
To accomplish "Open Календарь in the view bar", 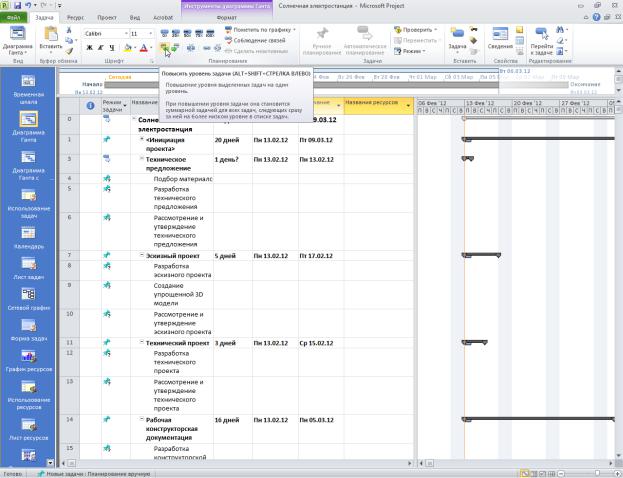I will (29, 237).
